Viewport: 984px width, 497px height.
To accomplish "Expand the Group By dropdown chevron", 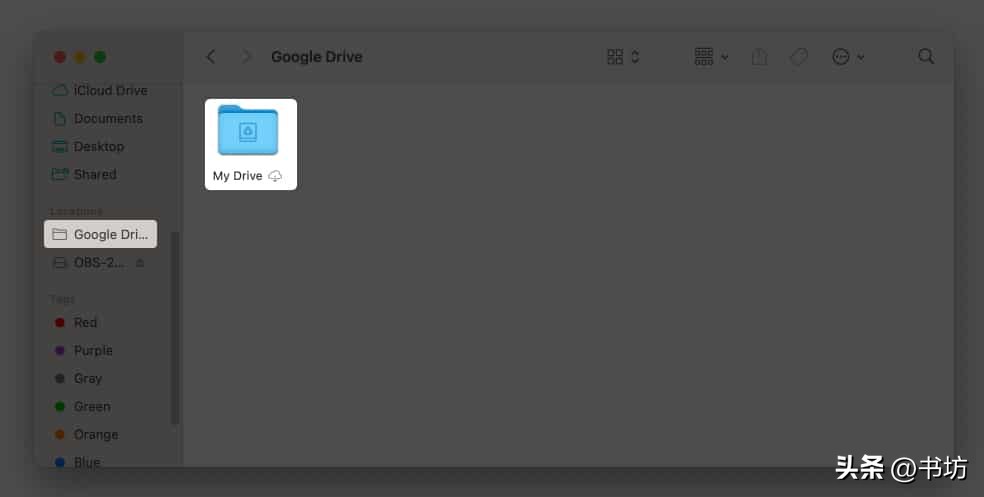I will (724, 57).
